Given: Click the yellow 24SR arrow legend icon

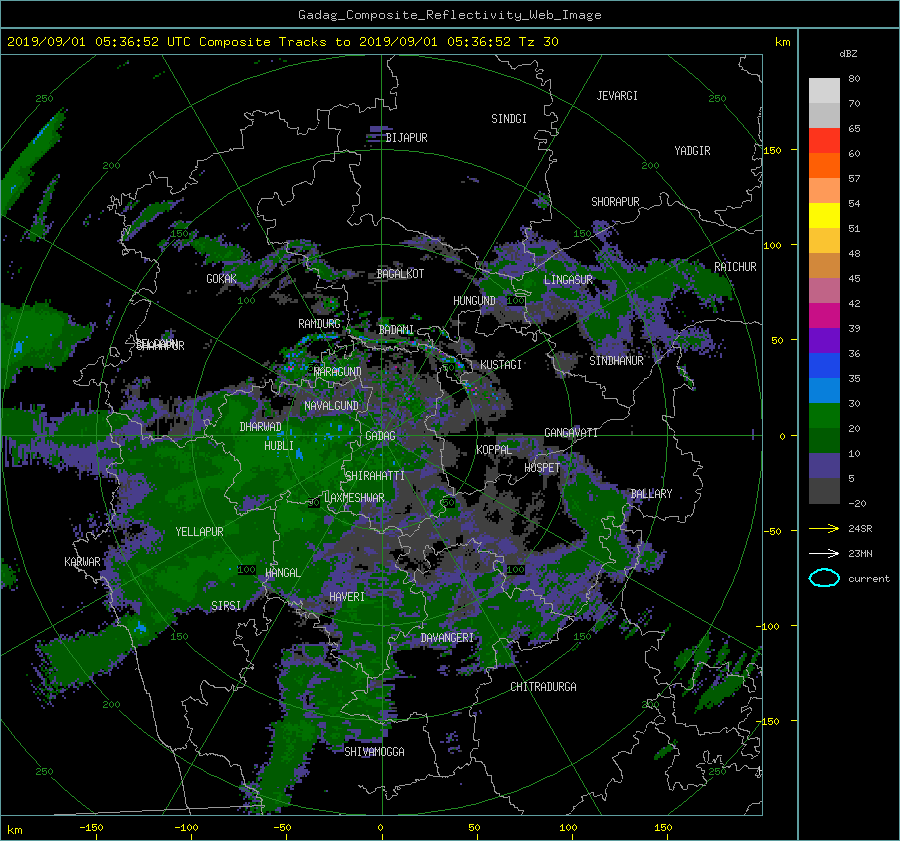Looking at the screenshot, I should 824,528.
